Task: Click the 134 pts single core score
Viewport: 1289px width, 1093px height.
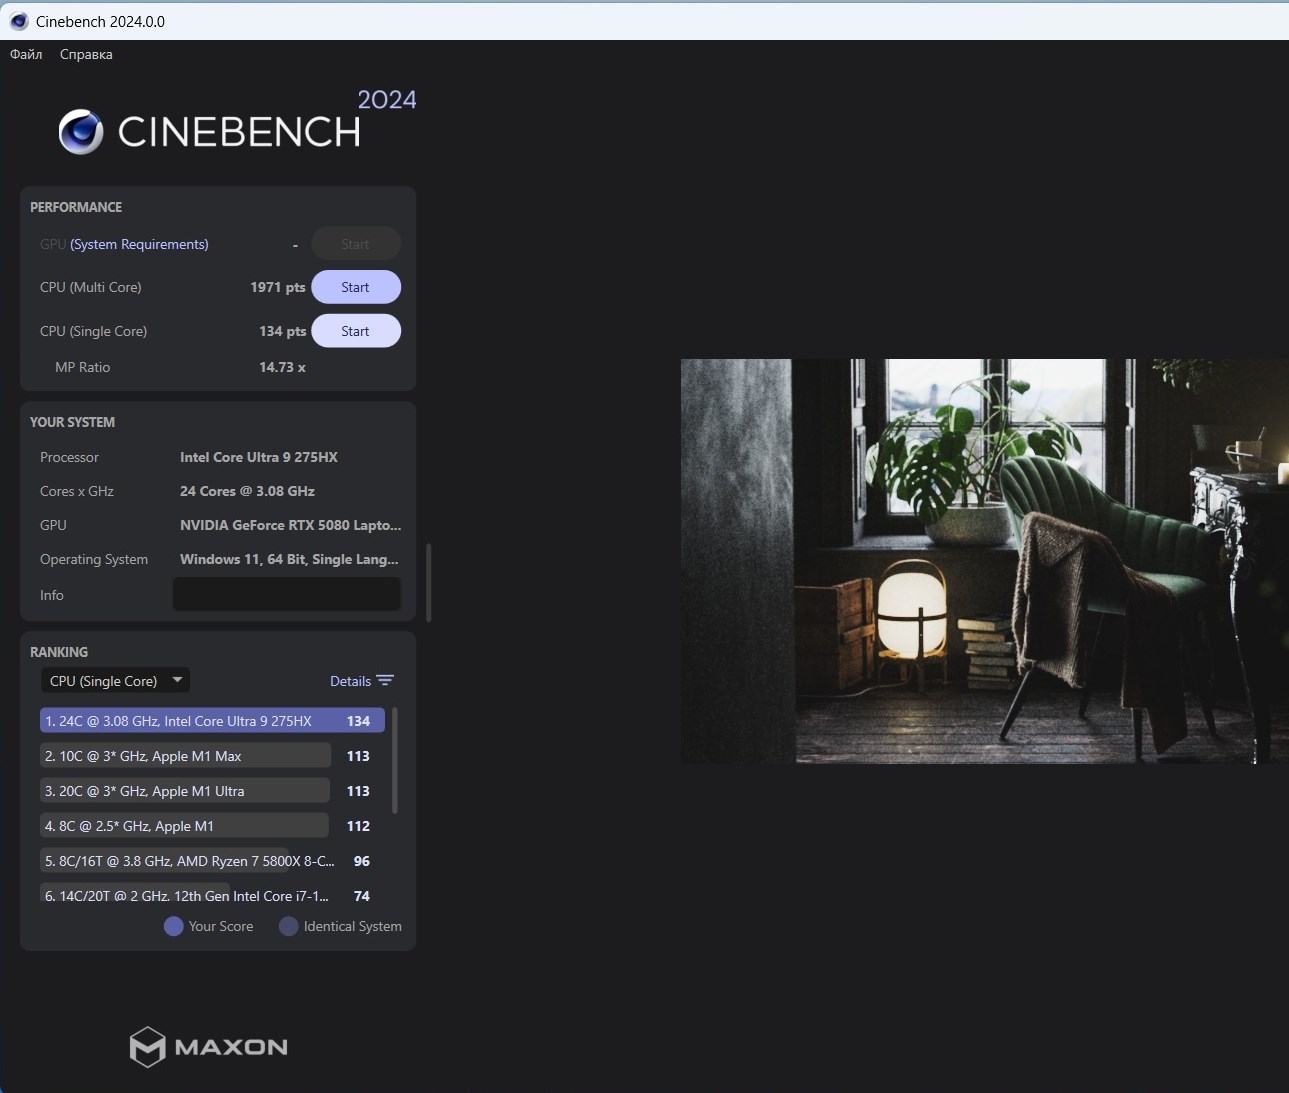Action: pyautogui.click(x=282, y=331)
